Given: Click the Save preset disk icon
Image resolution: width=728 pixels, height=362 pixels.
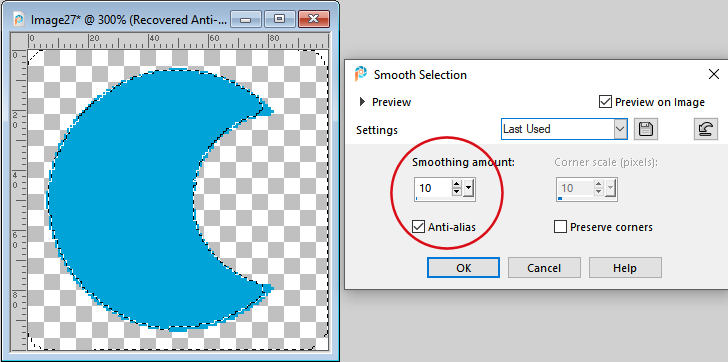Looking at the screenshot, I should pyautogui.click(x=646, y=129).
